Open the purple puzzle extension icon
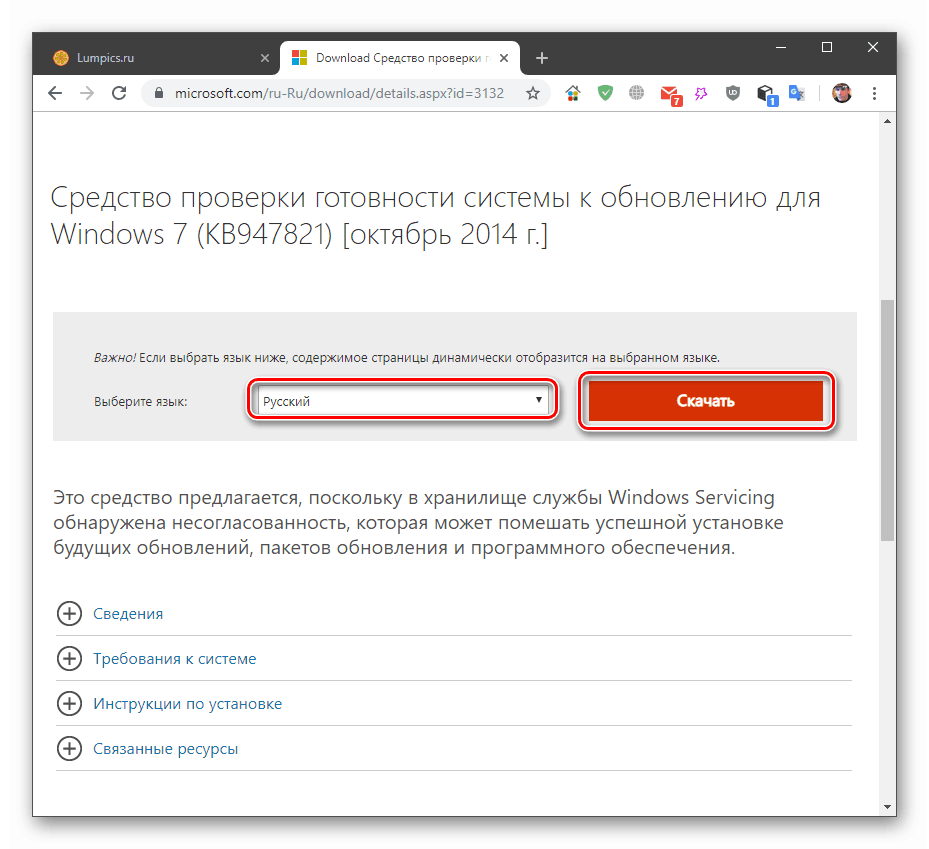 (701, 93)
